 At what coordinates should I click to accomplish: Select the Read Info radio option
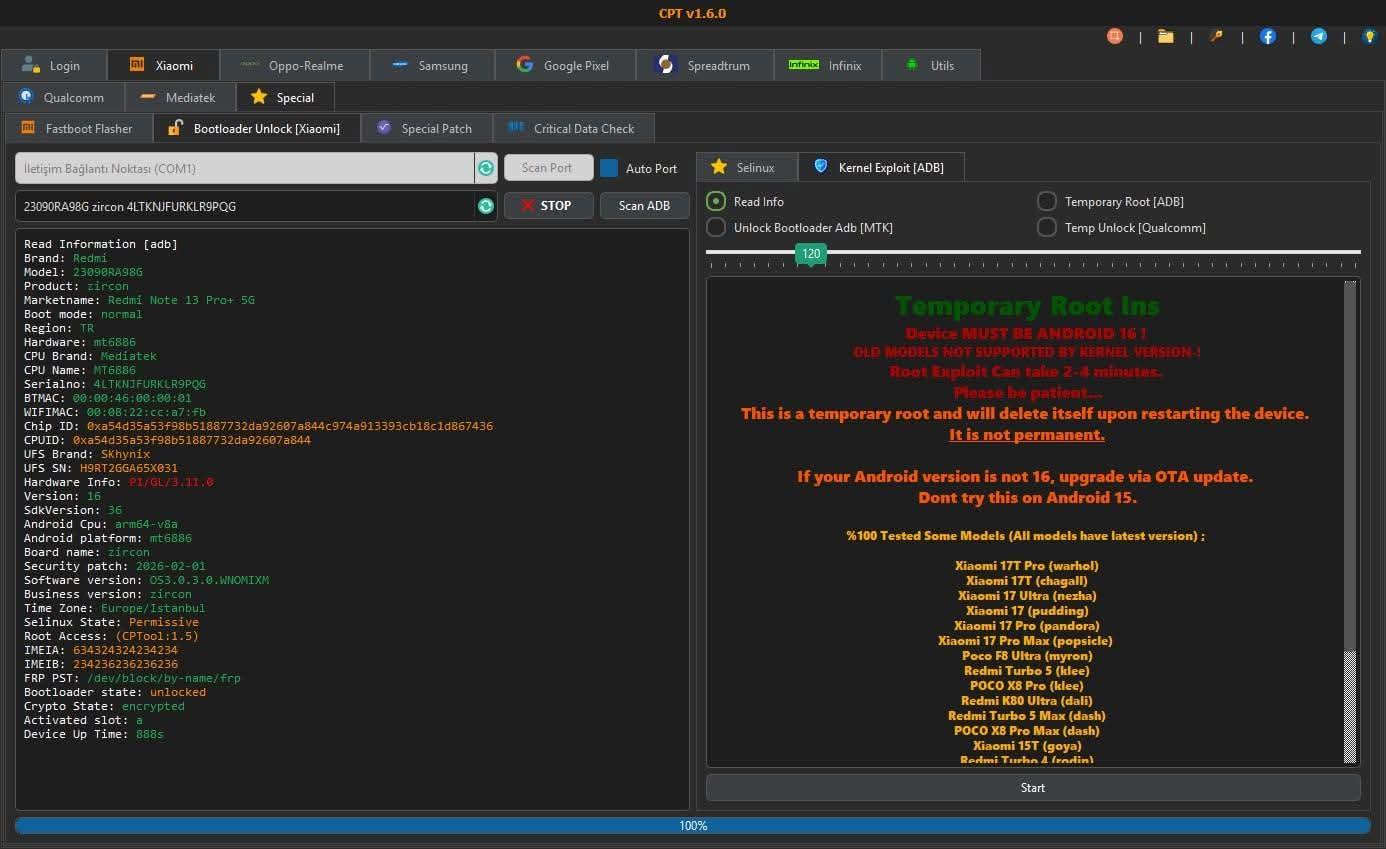(716, 201)
